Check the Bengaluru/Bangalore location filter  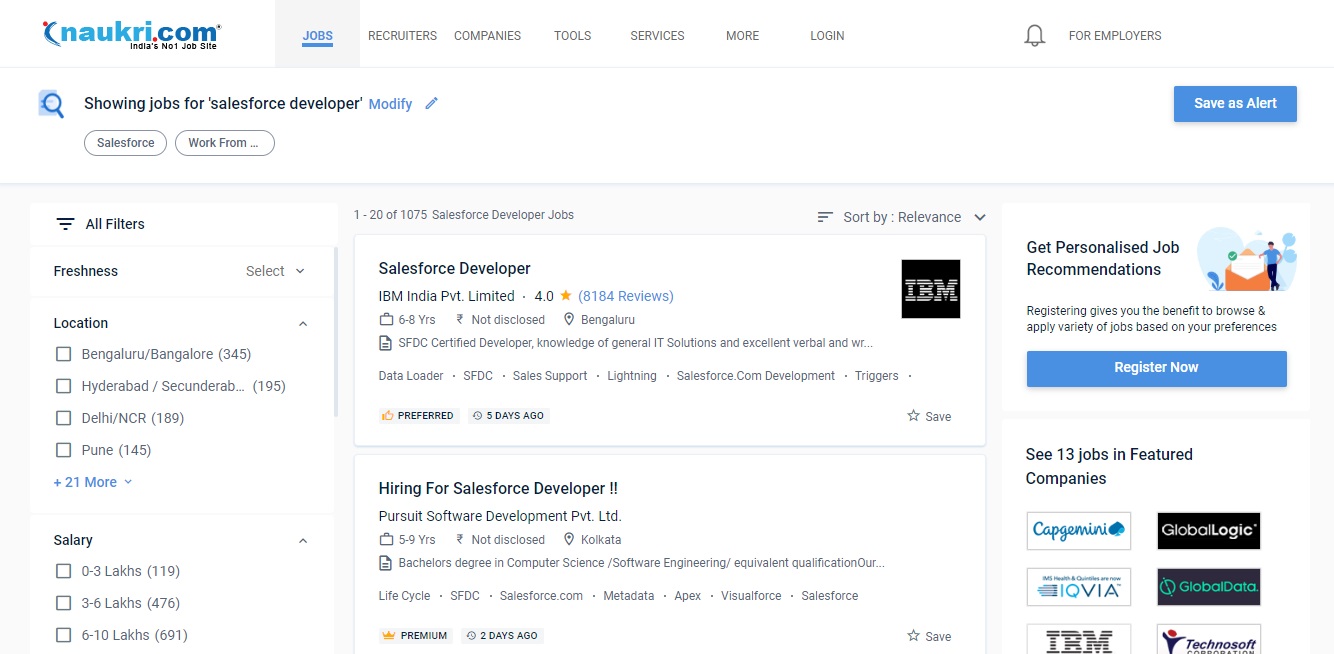click(x=64, y=354)
